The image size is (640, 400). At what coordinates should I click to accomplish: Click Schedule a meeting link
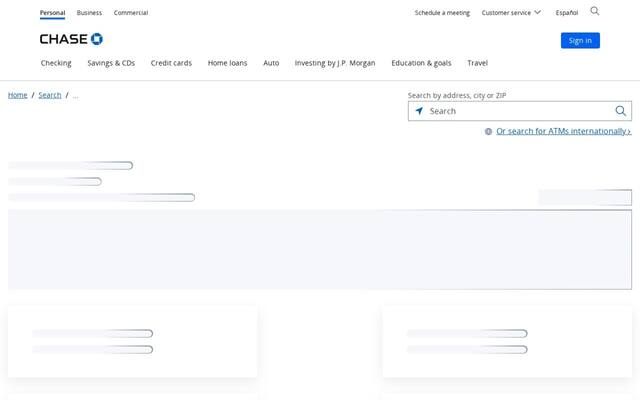(442, 13)
